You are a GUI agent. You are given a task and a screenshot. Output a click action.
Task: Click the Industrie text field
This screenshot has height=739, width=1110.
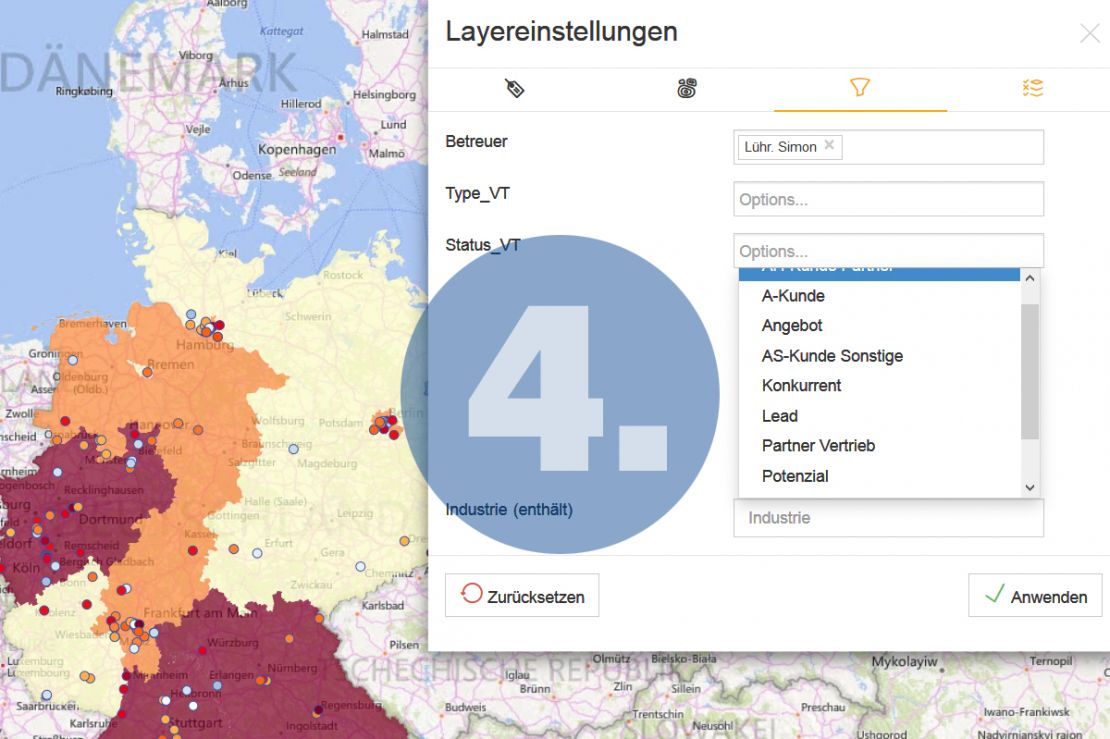pos(888,518)
